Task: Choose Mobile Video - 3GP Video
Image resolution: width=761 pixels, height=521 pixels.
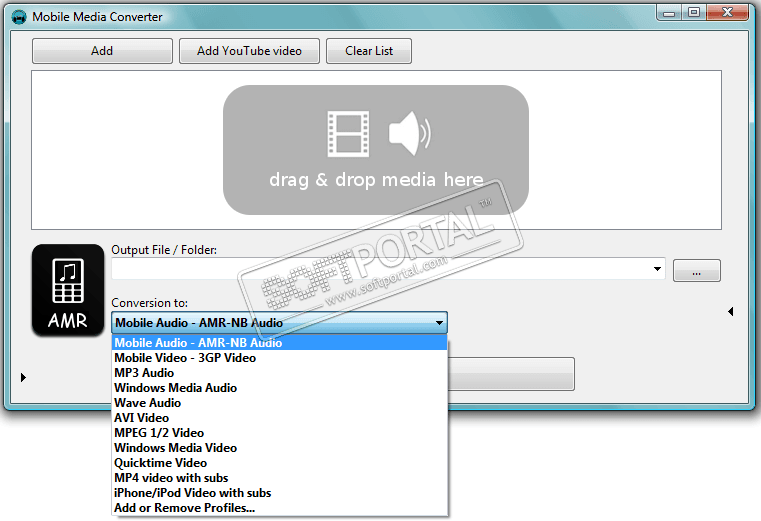Action: pyautogui.click(x=279, y=358)
